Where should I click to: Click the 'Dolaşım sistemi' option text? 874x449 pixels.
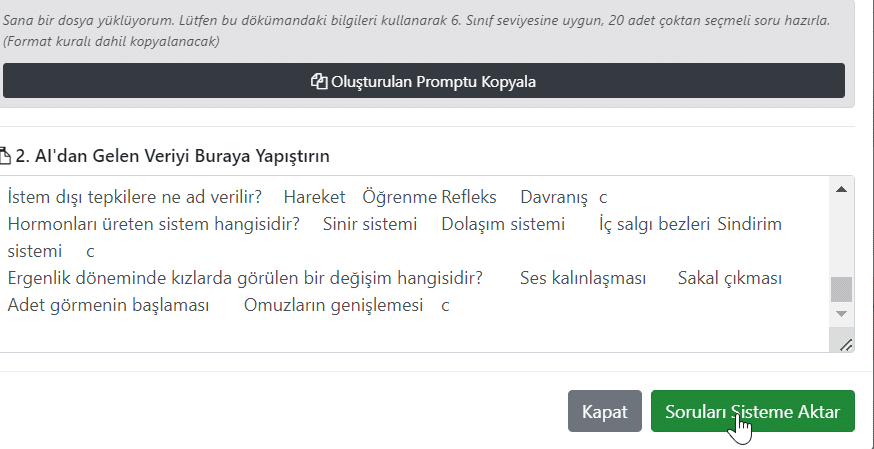pos(503,224)
